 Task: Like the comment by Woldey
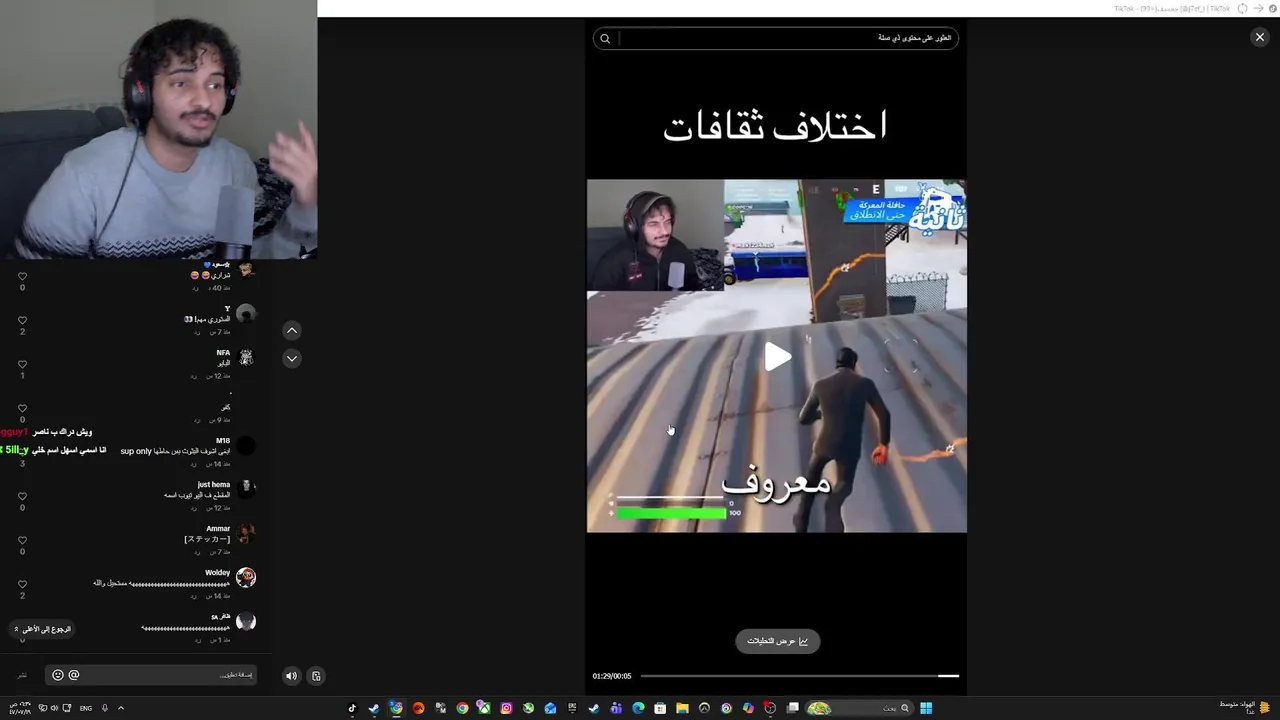pos(22,584)
